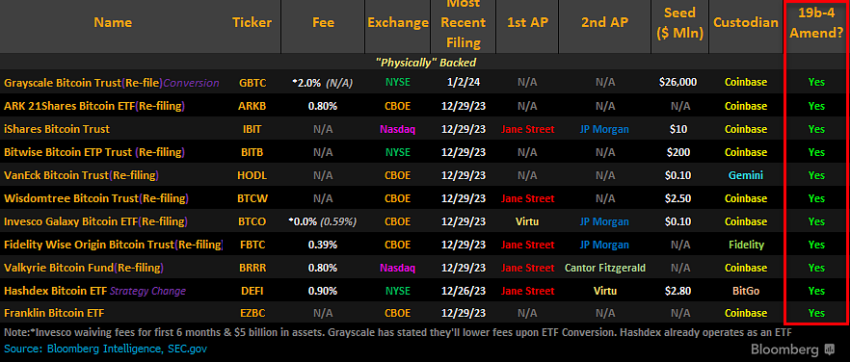This screenshot has height=362, width=850.
Task: Select Bitwise Bitcoin ETP Trust row name
Action: pyautogui.click(x=94, y=152)
